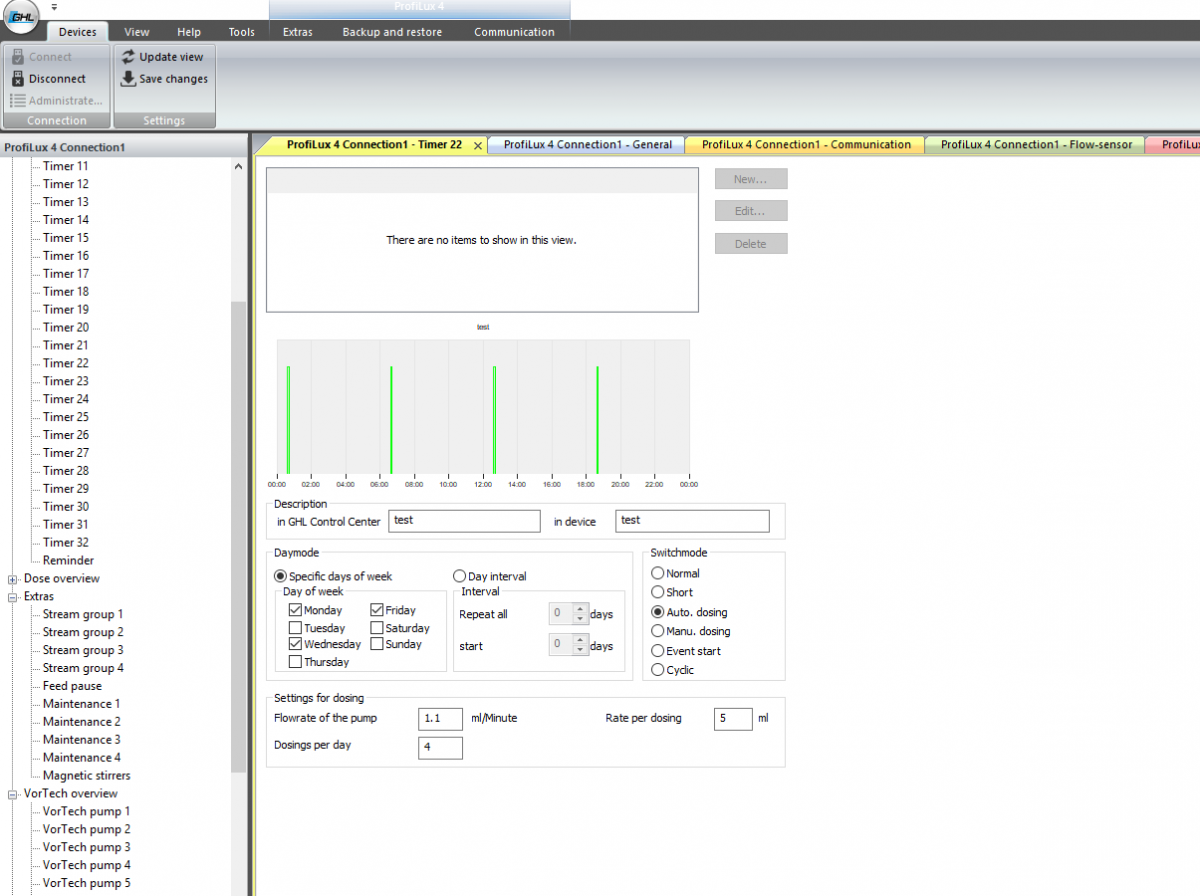Image resolution: width=1200 pixels, height=896 pixels.
Task: Switch to Connection1 - Flow-sensor document tab
Action: click(x=1037, y=145)
